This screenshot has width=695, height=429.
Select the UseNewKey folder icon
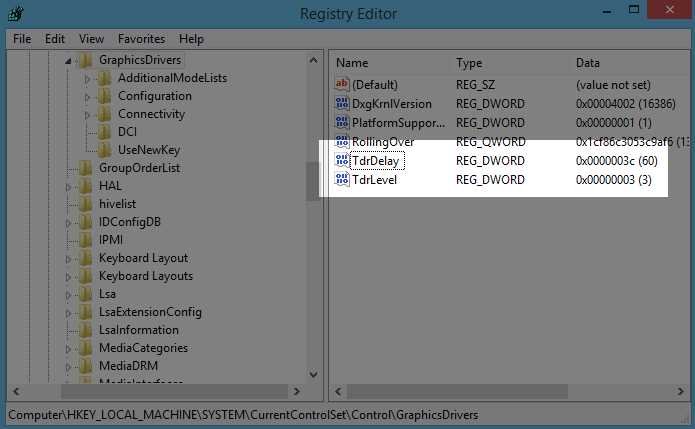tap(105, 150)
